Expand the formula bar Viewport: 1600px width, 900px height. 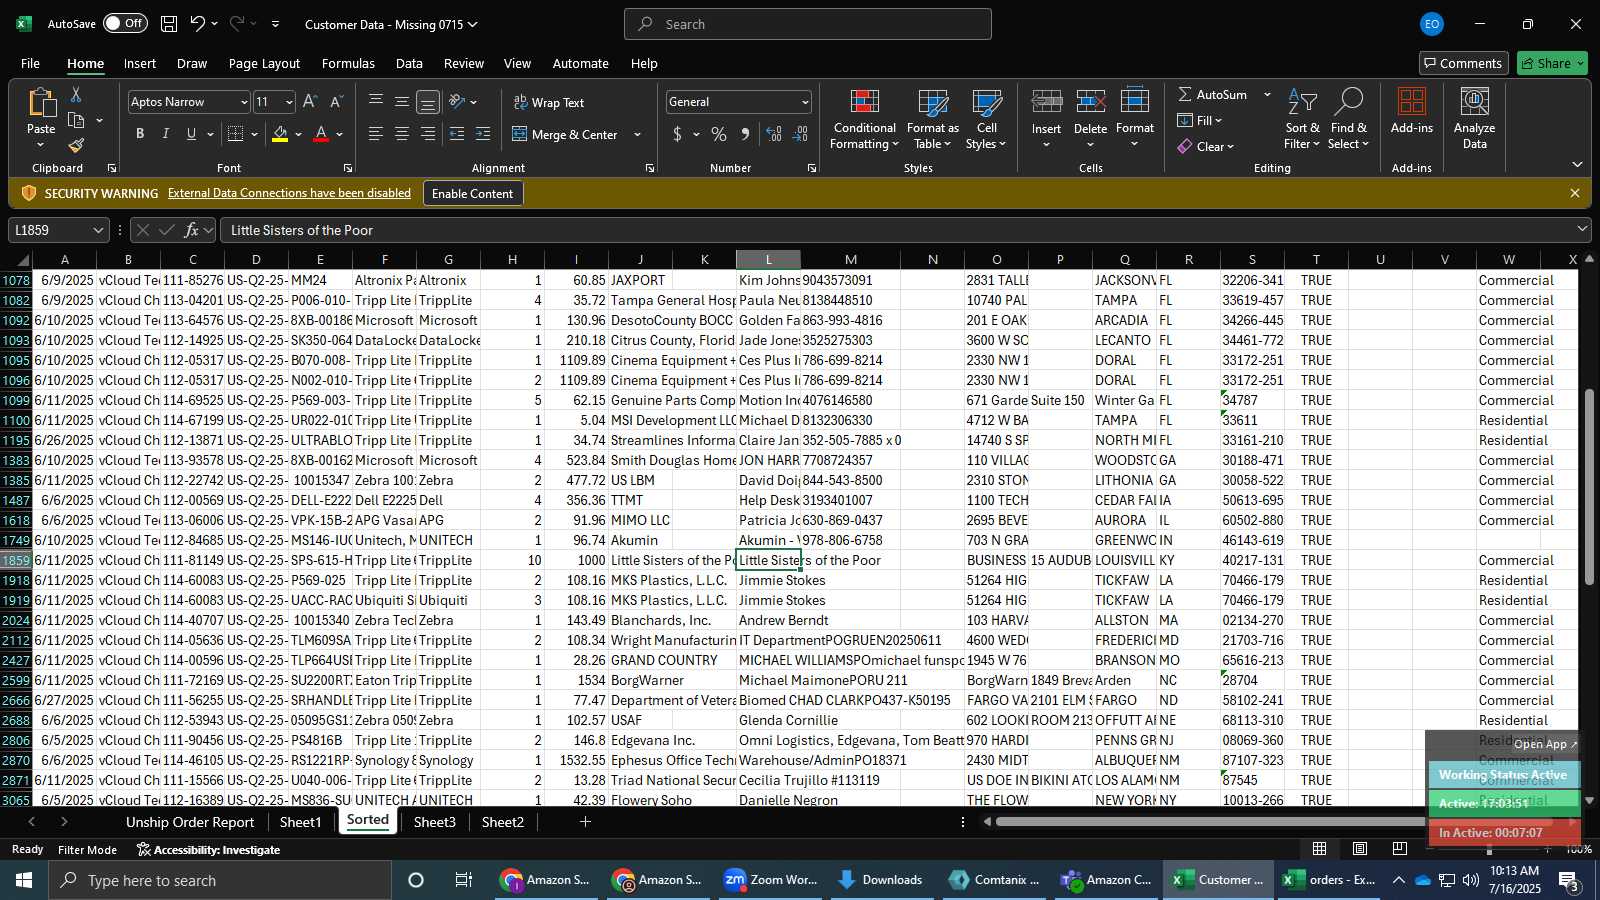coord(1582,229)
